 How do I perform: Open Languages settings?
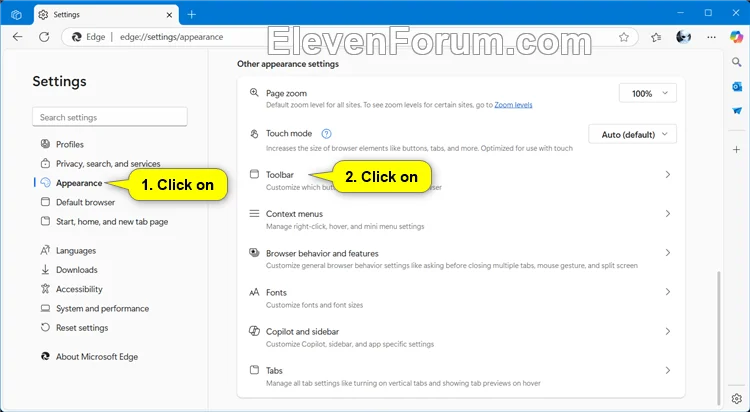[76, 251]
